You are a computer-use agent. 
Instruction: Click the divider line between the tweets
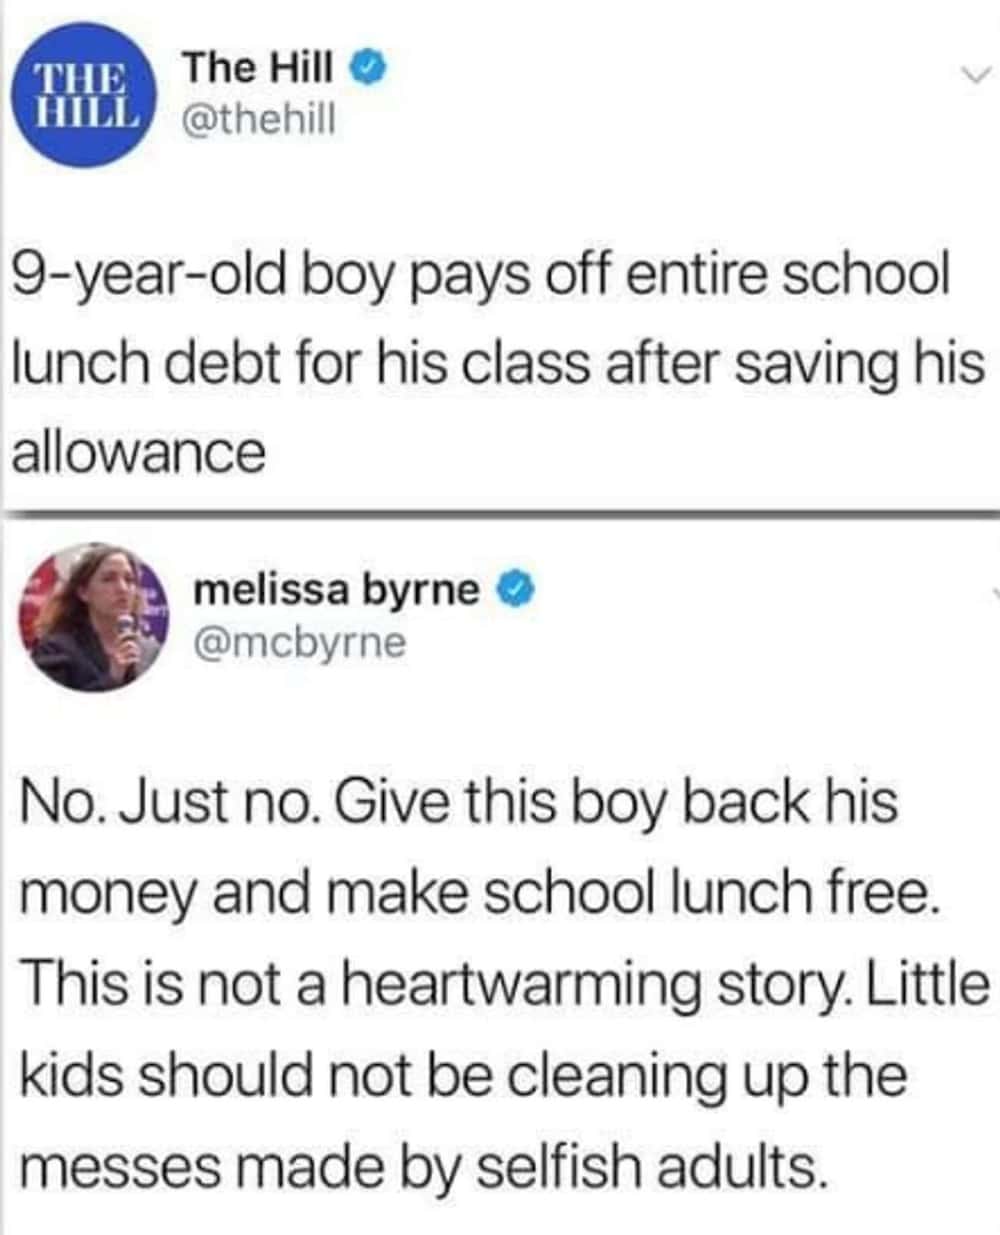coord(500,512)
